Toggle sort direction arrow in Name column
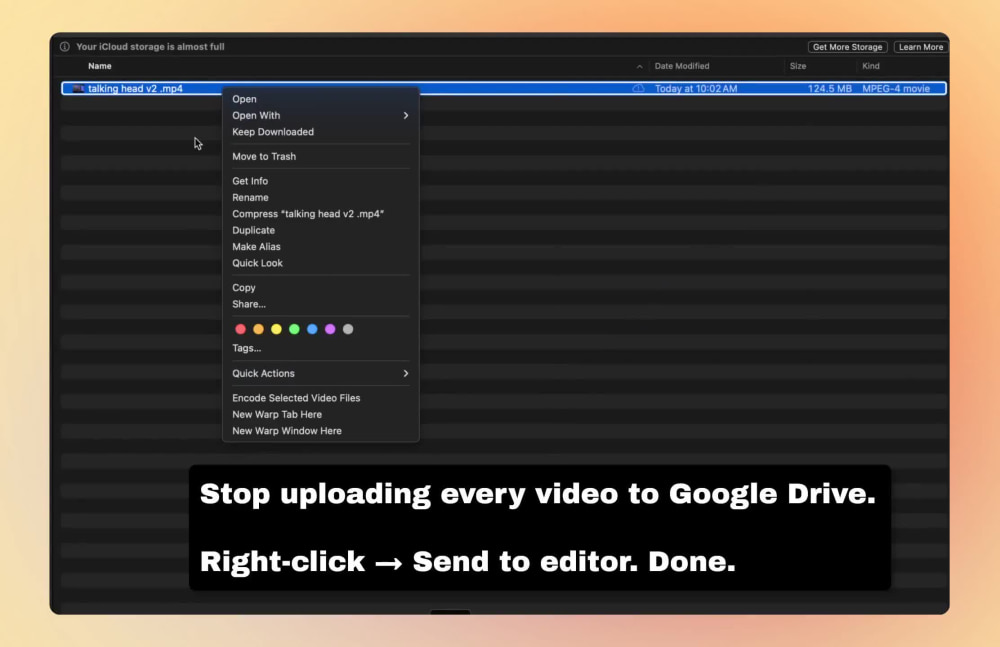This screenshot has width=1000, height=647. point(639,66)
